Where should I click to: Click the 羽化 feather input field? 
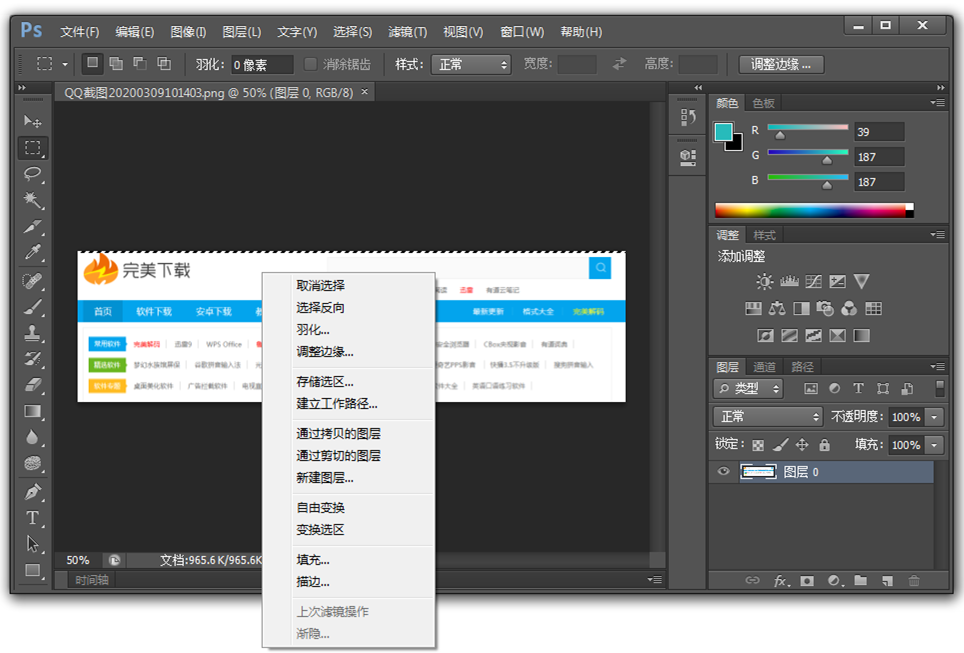[262, 64]
